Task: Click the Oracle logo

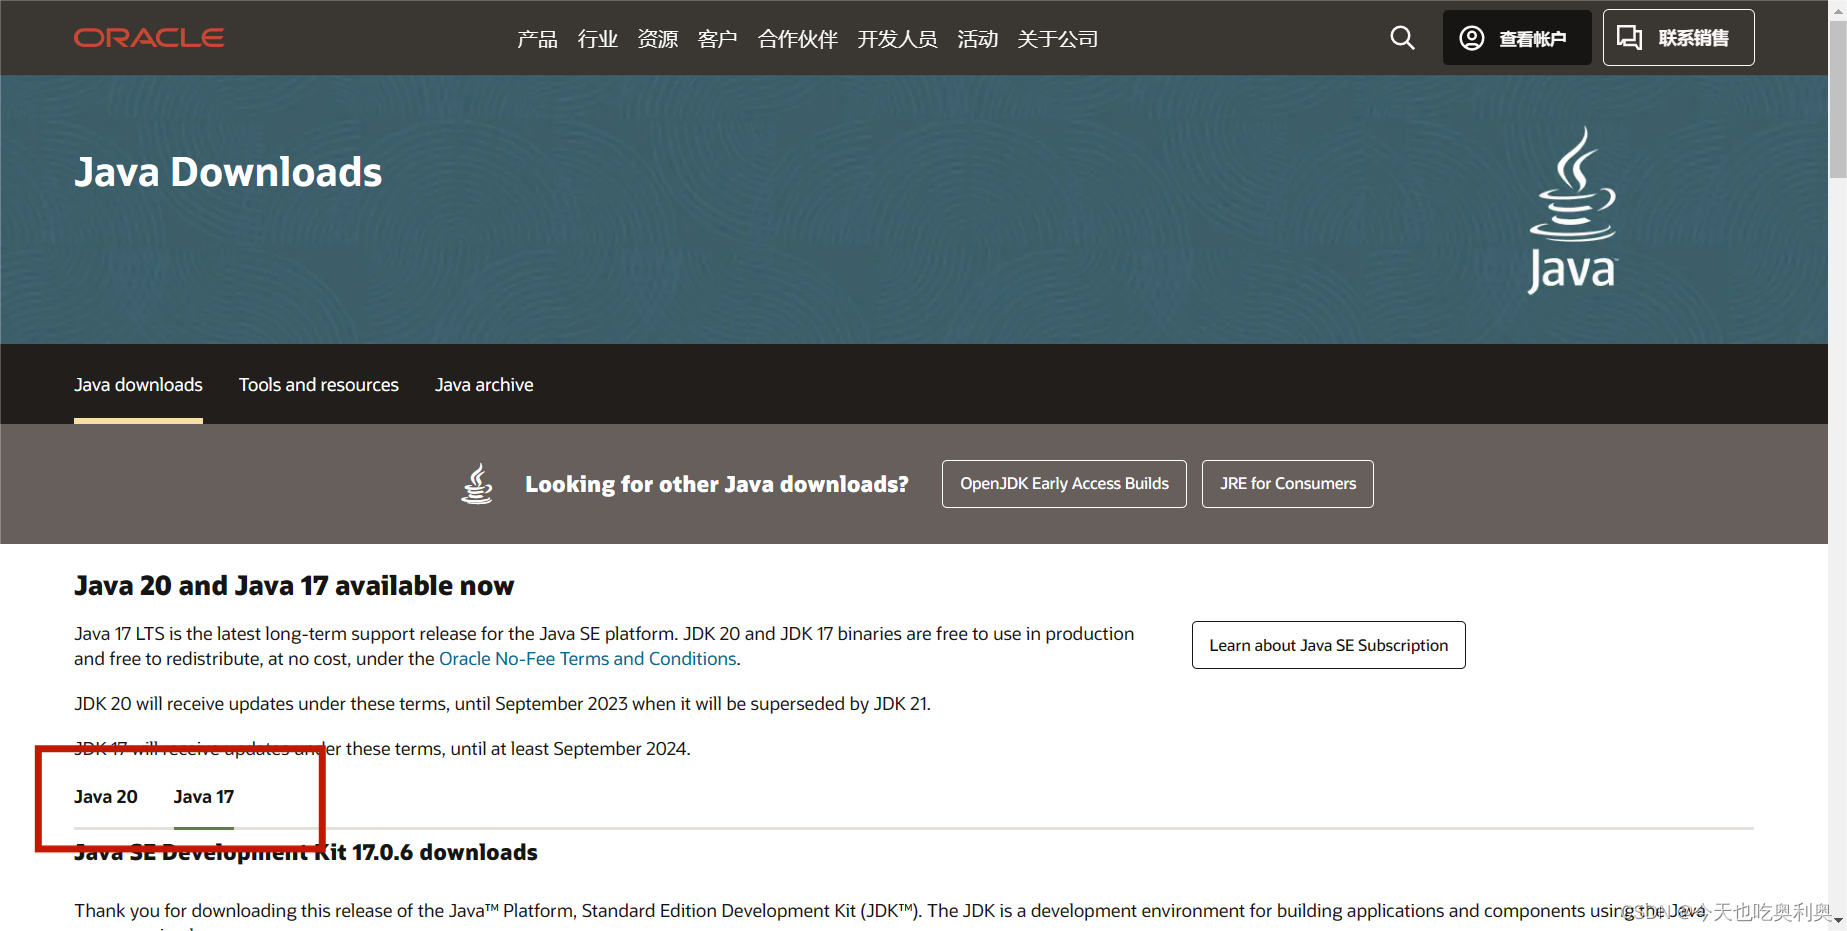Action: point(149,38)
